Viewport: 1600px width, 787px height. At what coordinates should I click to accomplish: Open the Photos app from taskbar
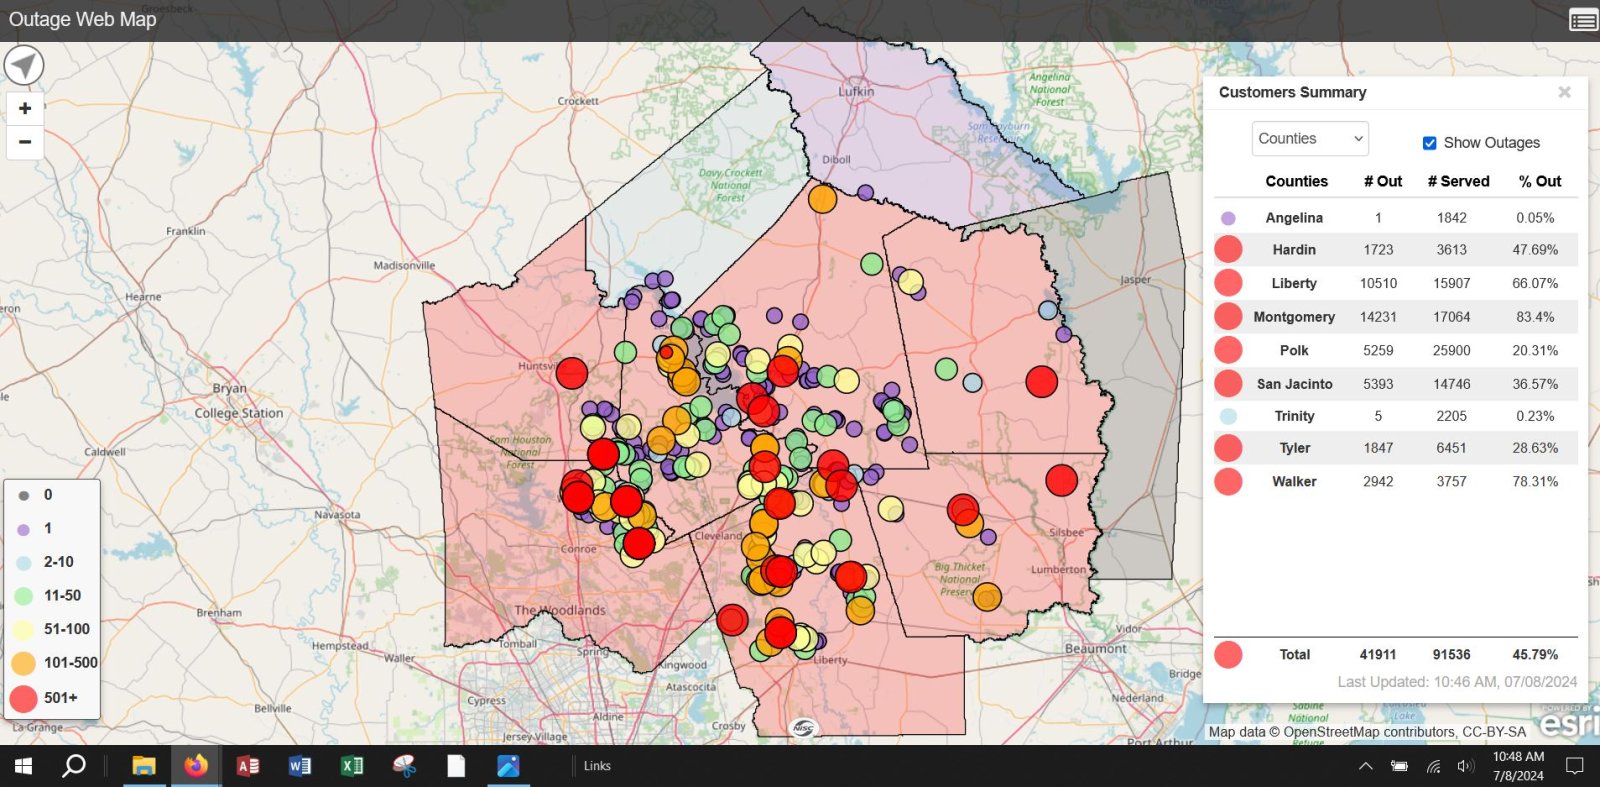tap(508, 766)
